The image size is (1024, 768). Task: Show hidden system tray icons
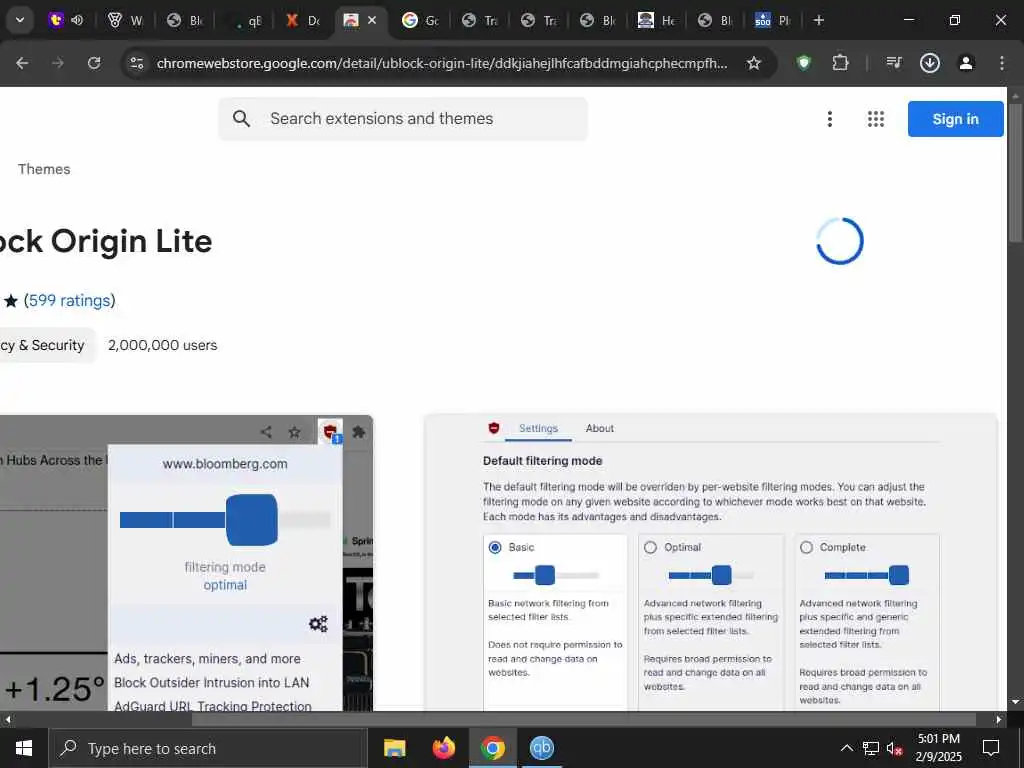click(x=846, y=748)
